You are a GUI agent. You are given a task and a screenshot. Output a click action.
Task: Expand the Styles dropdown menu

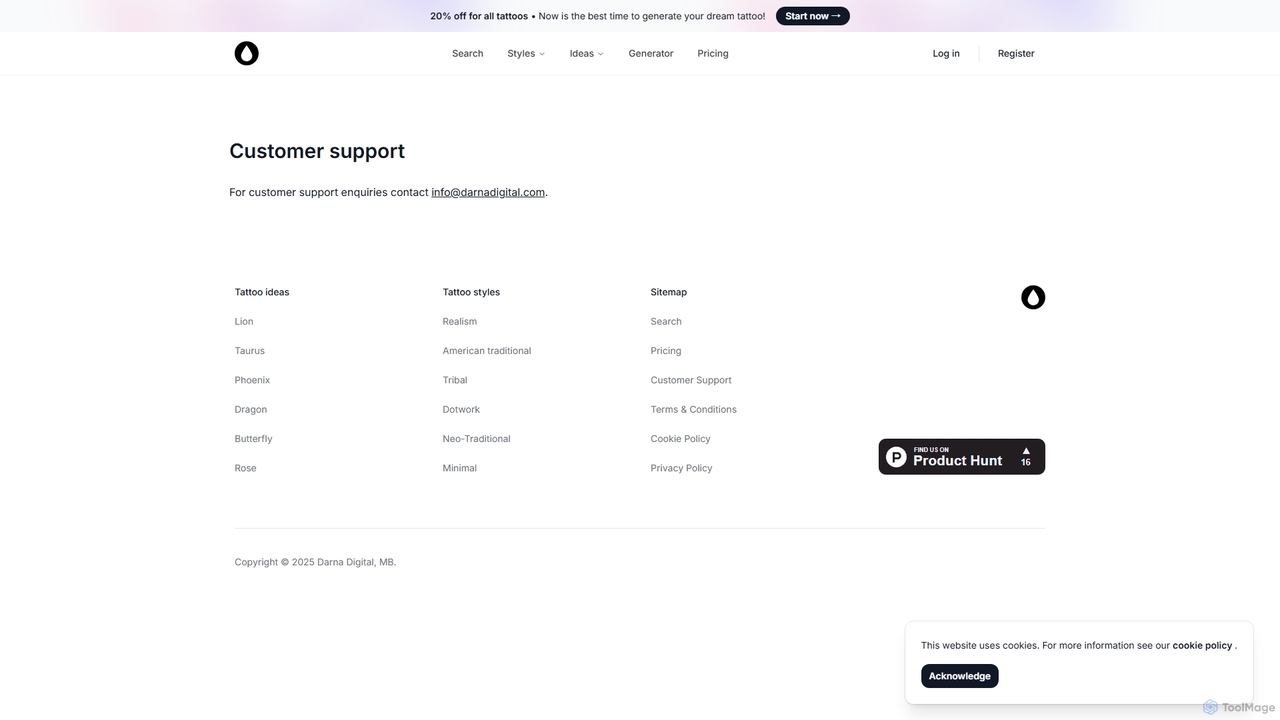click(x=526, y=54)
